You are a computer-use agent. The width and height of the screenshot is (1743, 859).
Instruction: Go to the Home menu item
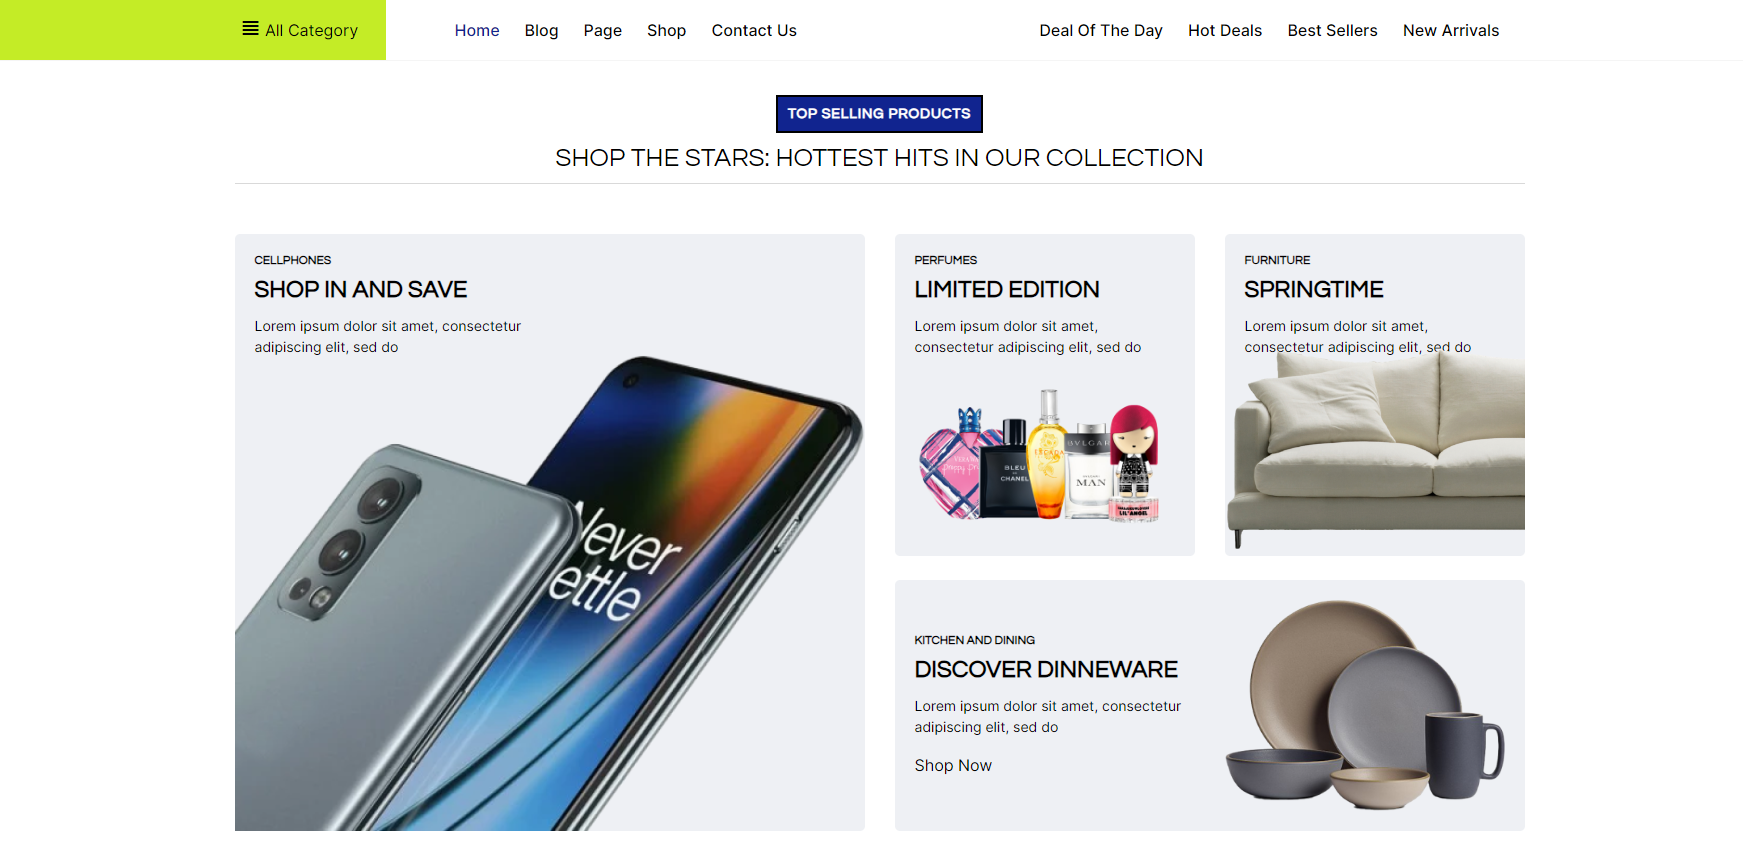point(476,31)
